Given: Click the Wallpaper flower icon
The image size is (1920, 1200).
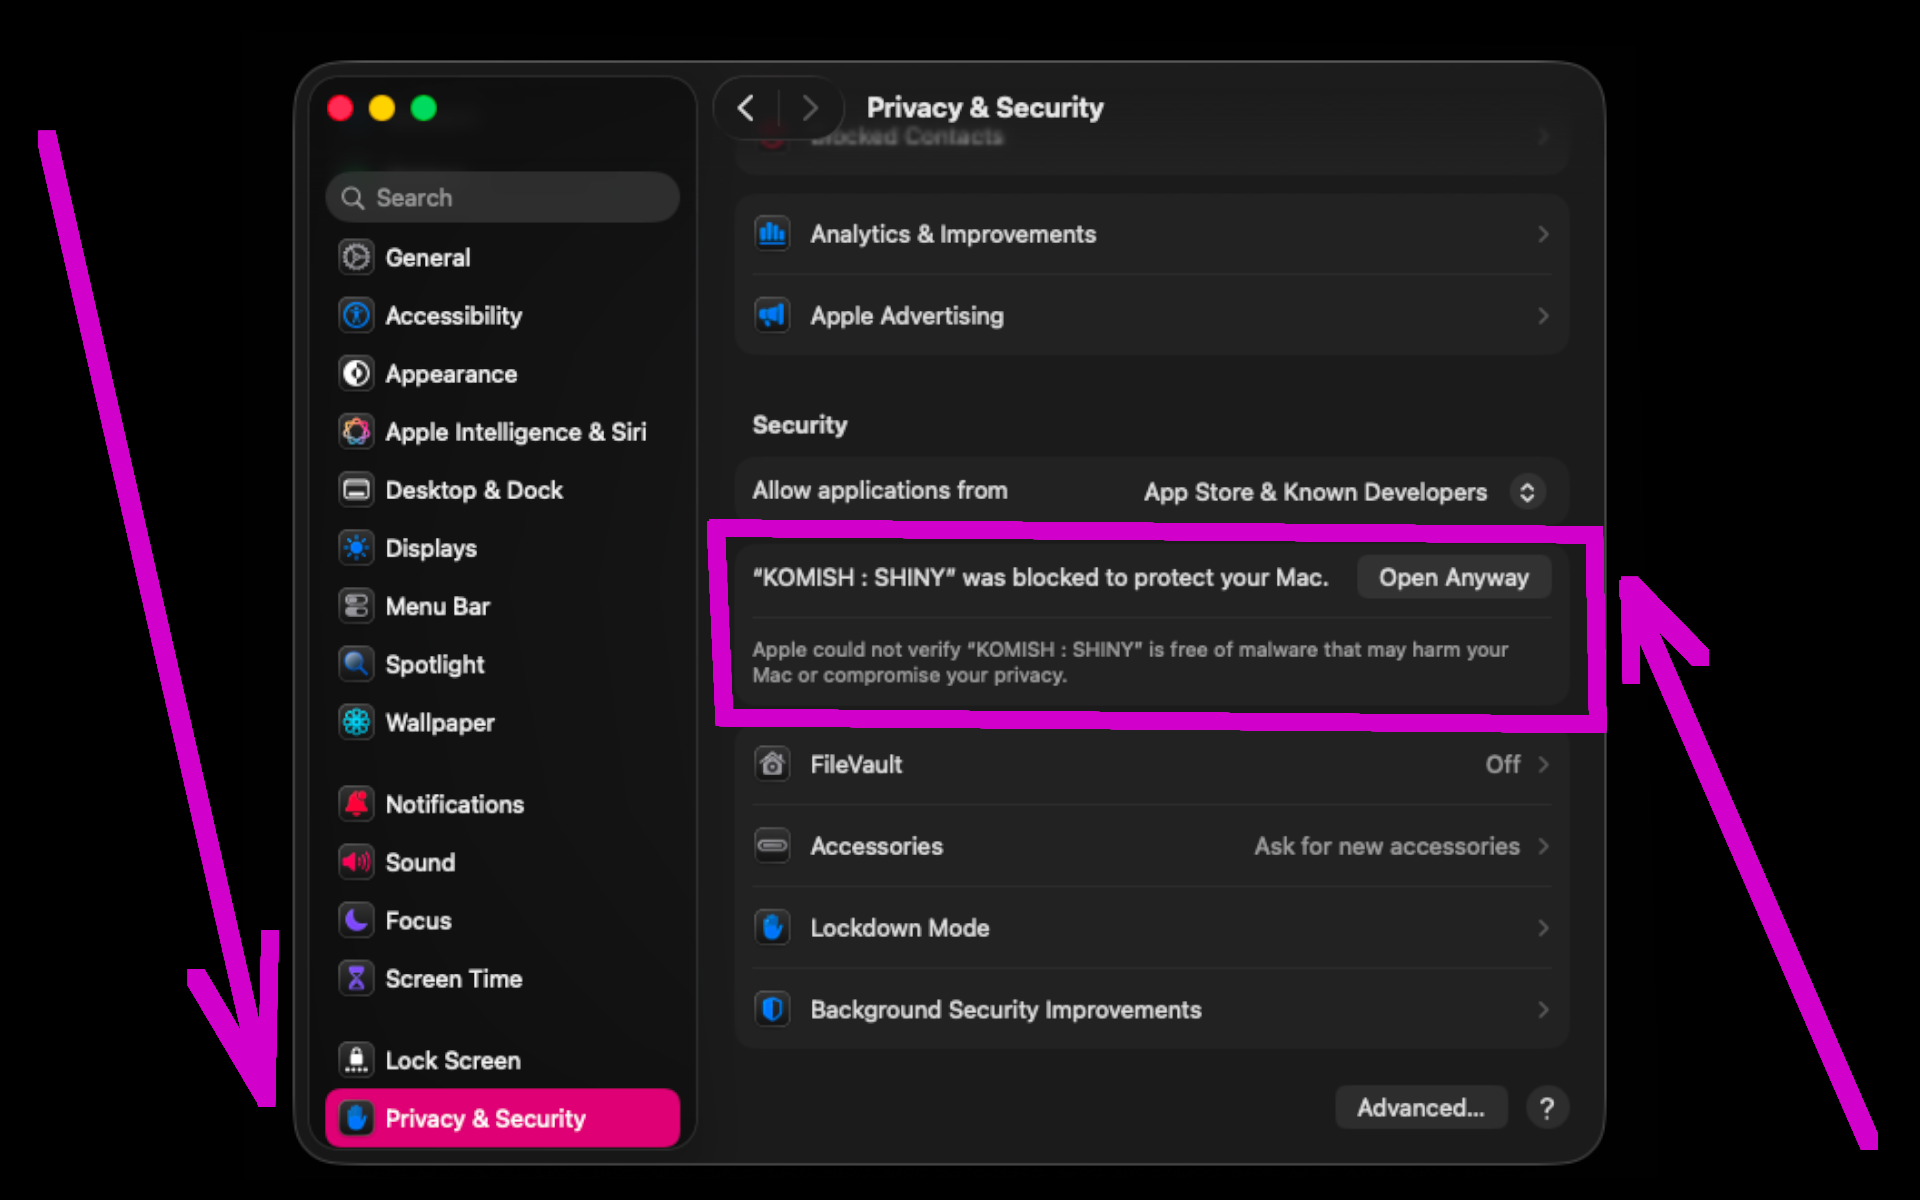Looking at the screenshot, I should (x=356, y=721).
